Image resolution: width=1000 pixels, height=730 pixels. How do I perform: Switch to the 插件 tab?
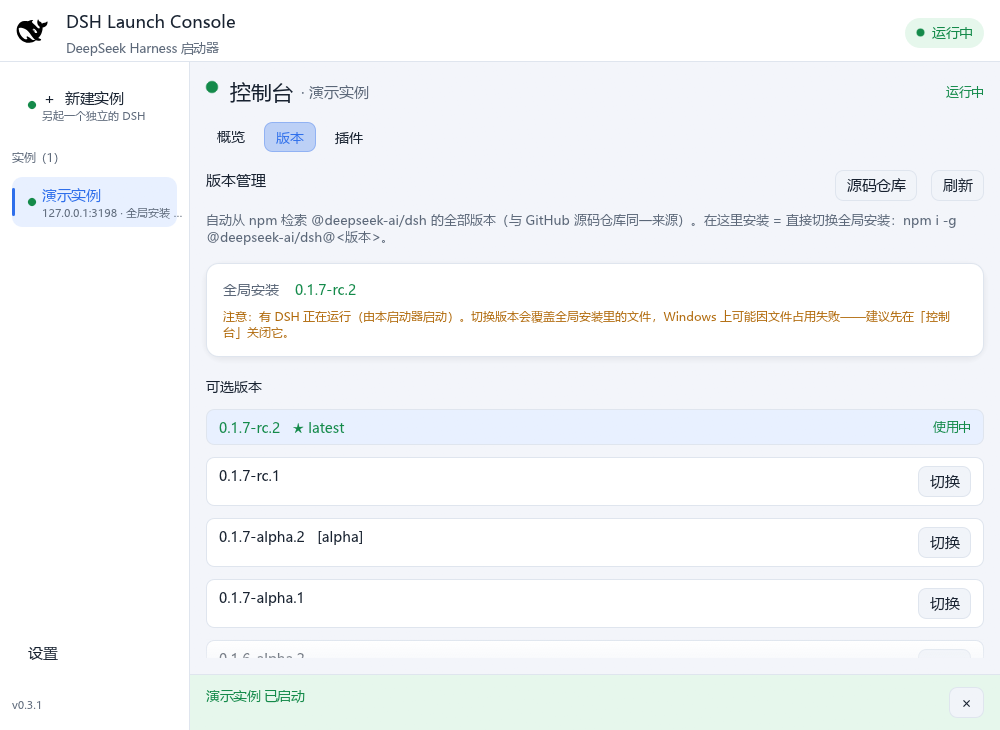click(348, 138)
